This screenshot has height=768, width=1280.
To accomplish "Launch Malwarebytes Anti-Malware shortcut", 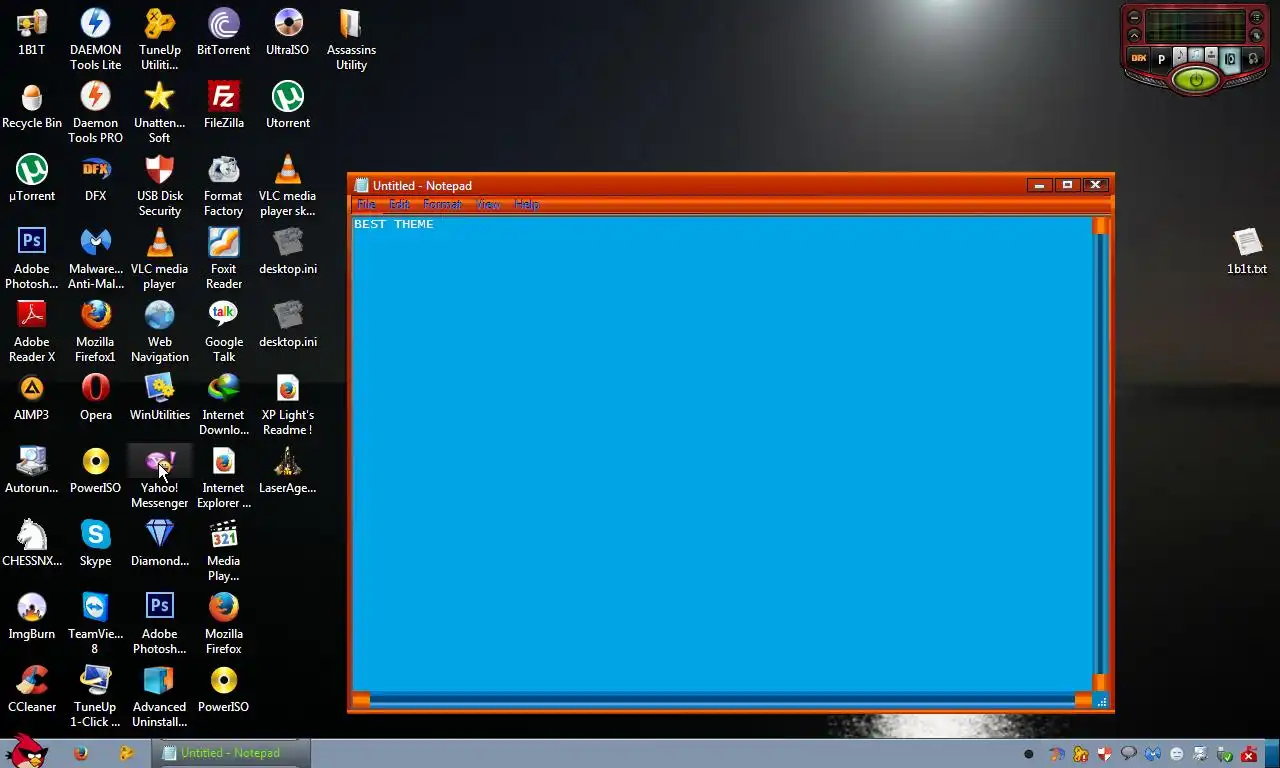I will point(96,258).
